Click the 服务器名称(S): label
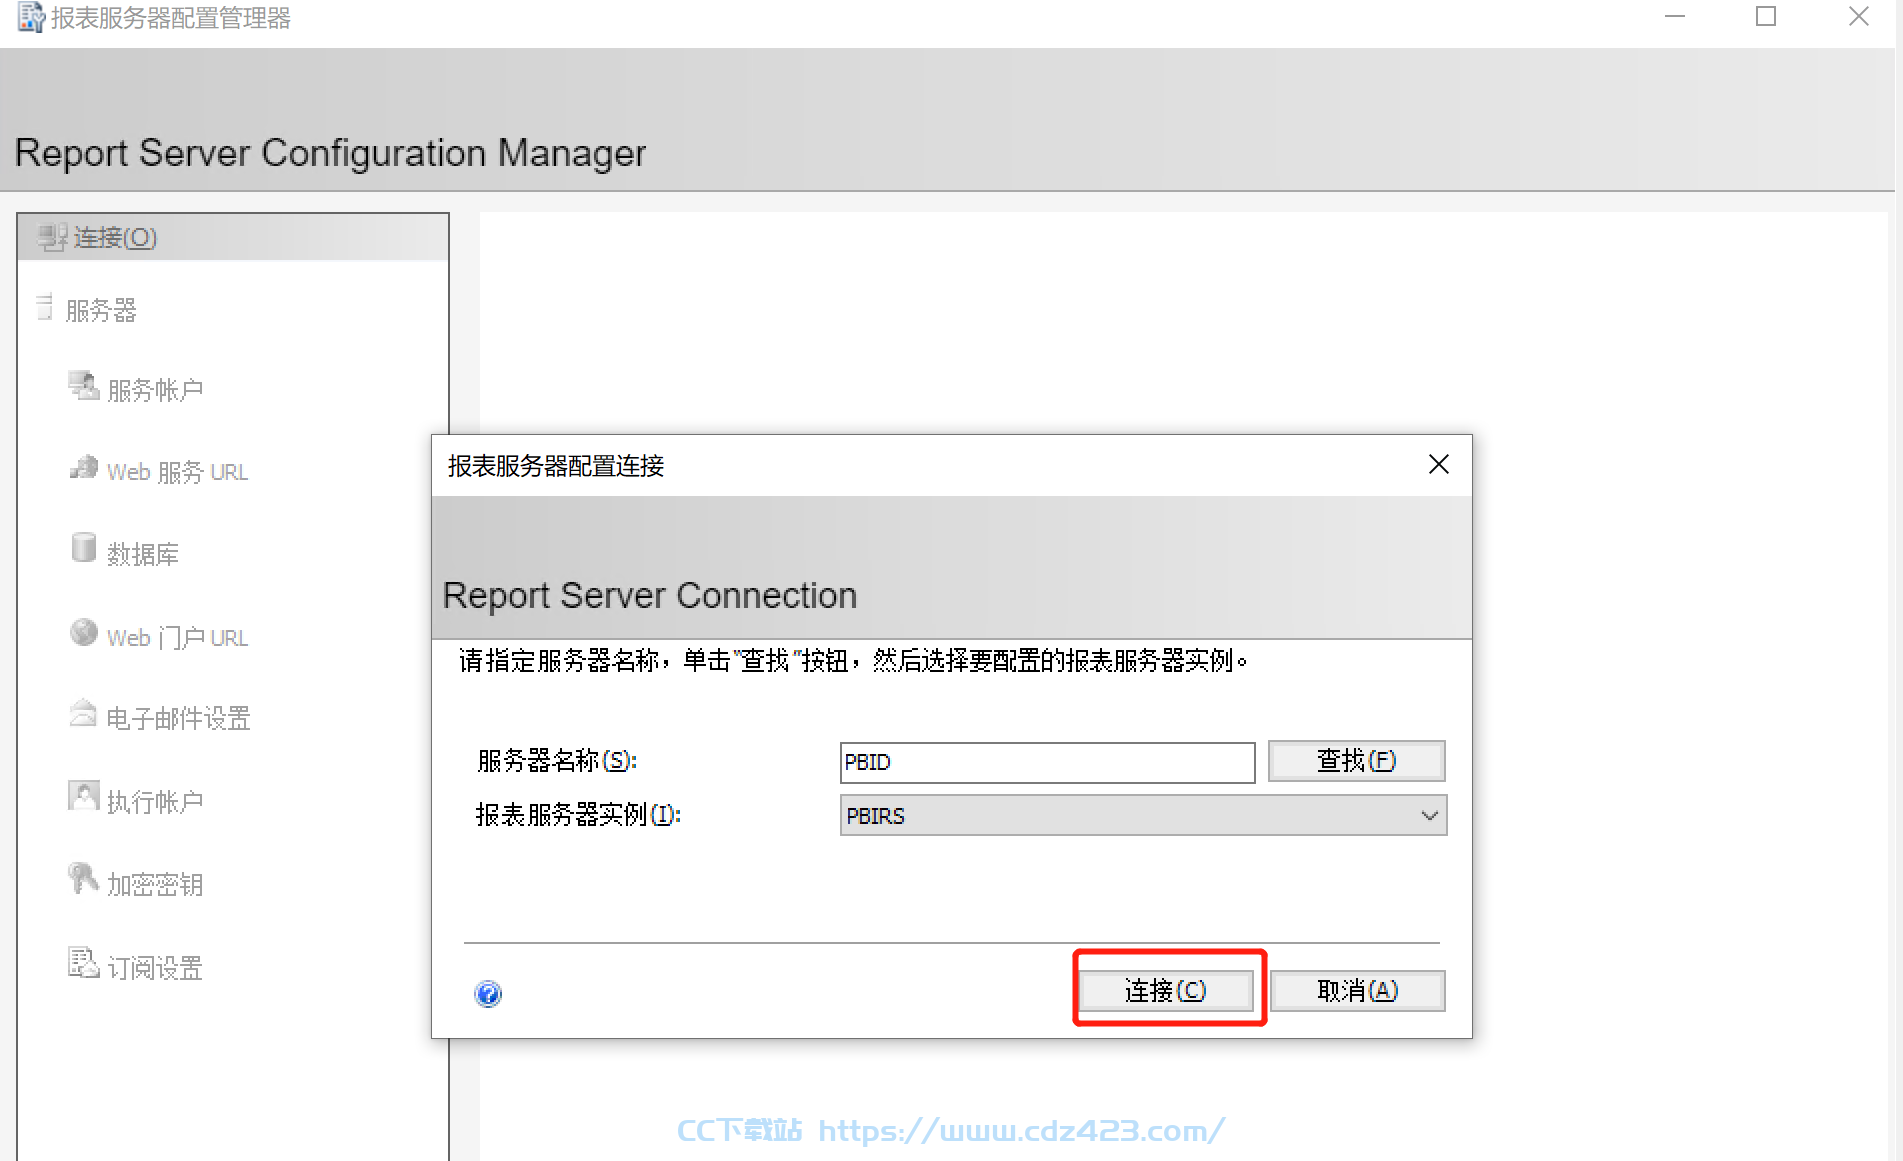The width and height of the screenshot is (1903, 1161). (557, 761)
